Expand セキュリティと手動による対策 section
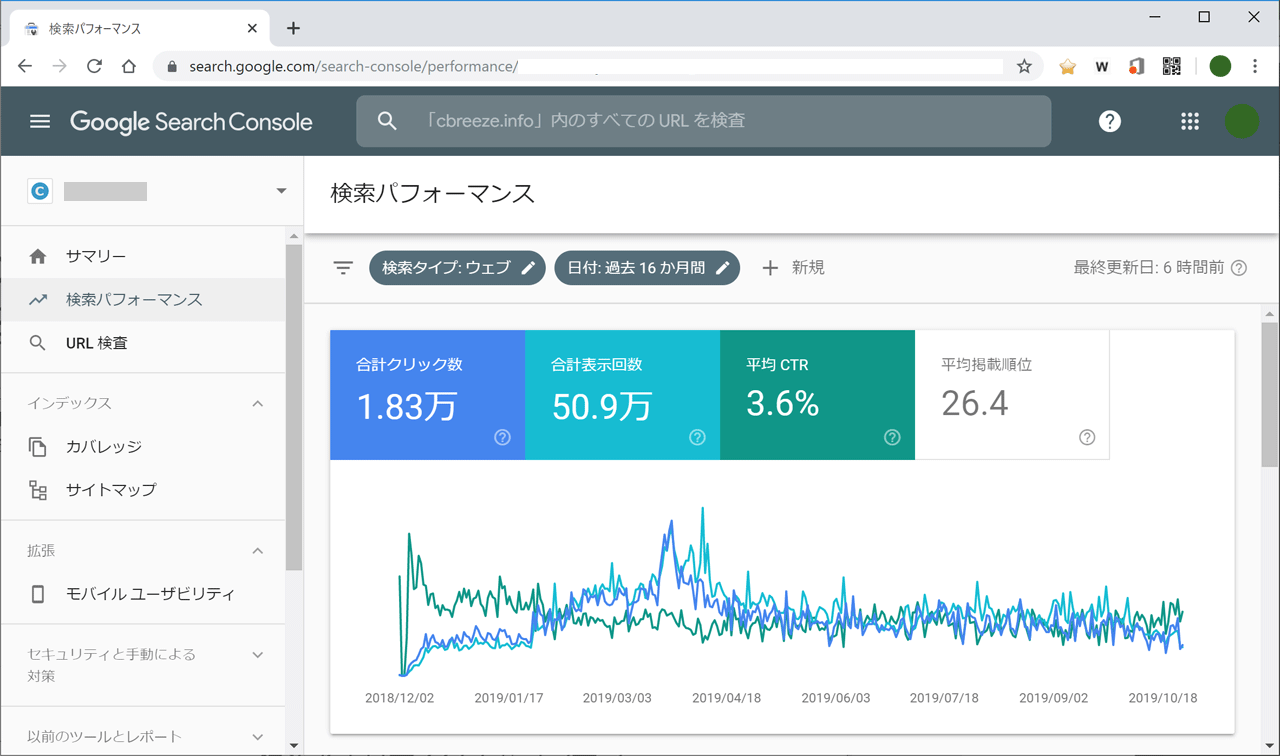This screenshot has width=1280, height=756. (x=257, y=655)
